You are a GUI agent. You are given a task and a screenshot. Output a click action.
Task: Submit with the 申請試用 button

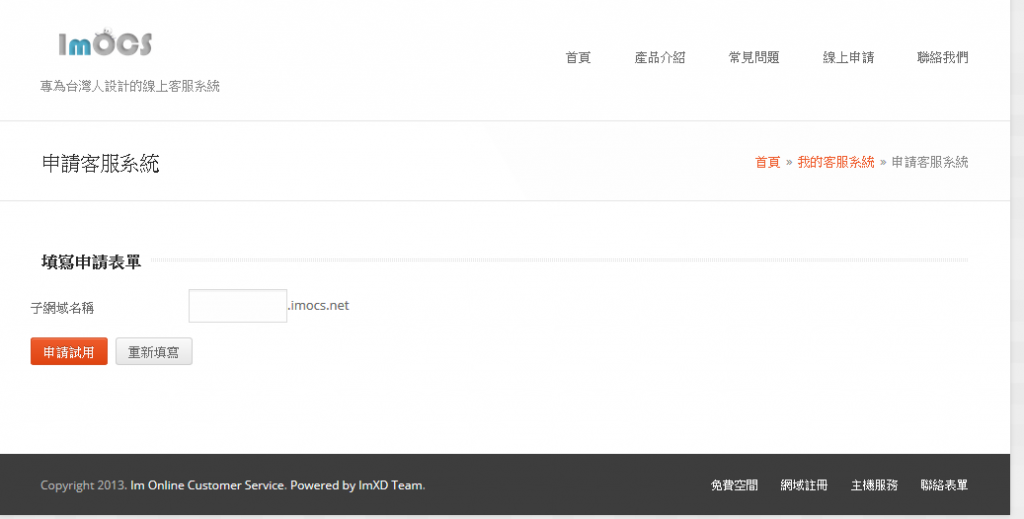69,352
